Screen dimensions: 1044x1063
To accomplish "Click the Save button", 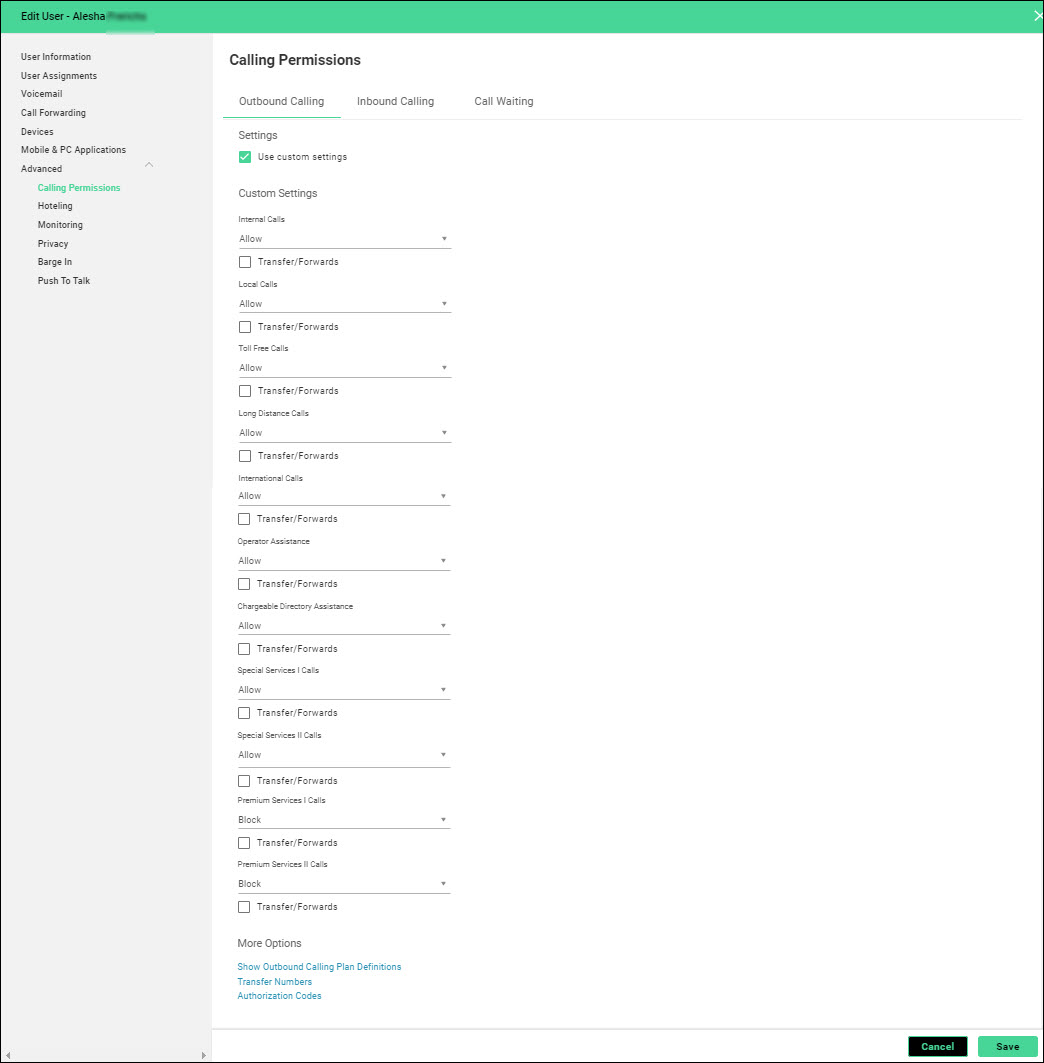I will 1007,1047.
